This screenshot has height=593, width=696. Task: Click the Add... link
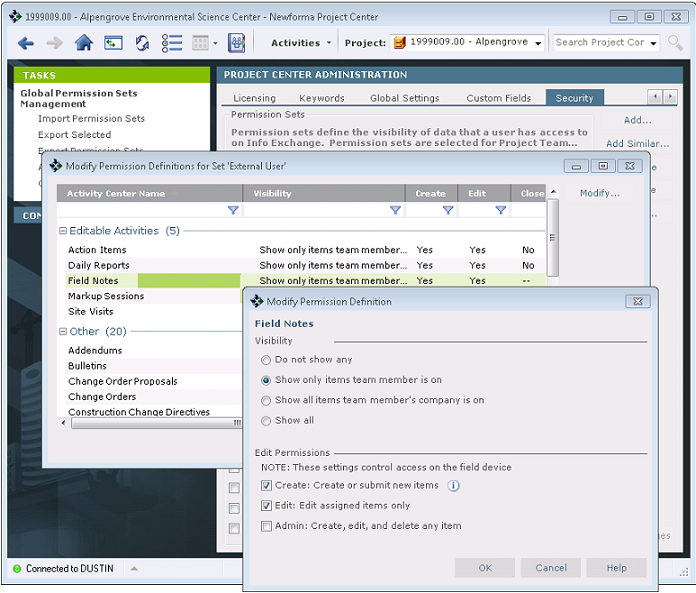(x=637, y=120)
